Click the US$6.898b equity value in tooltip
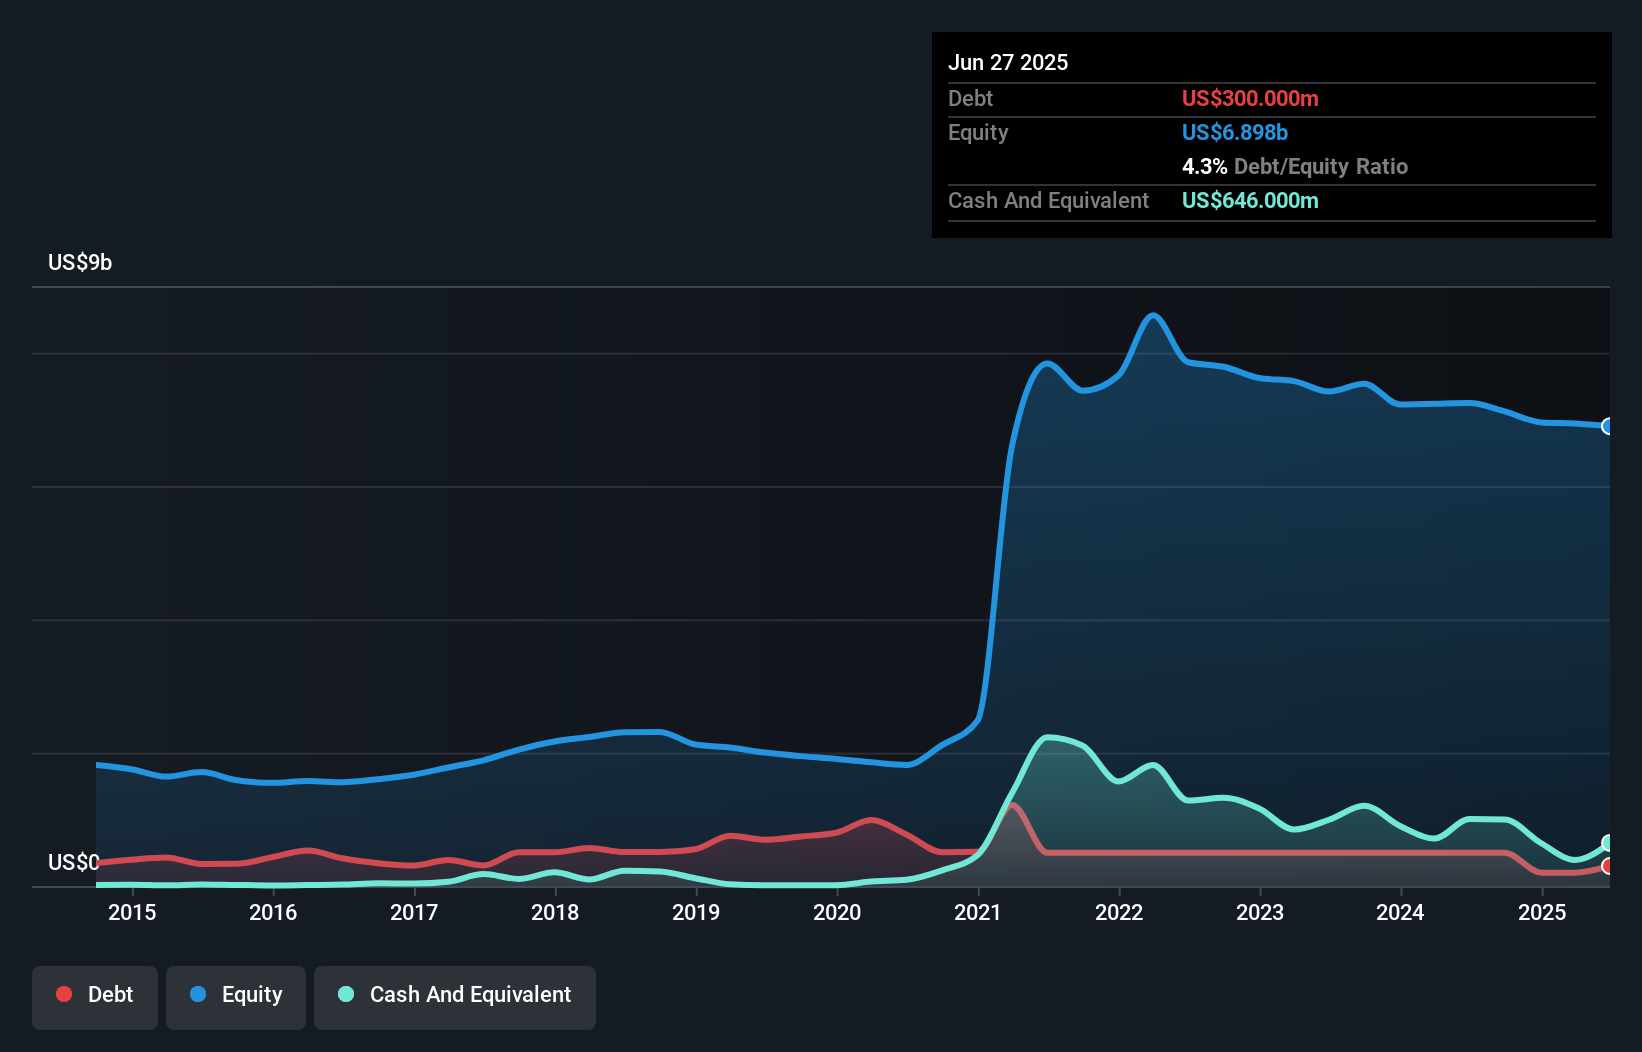Screen dimensions: 1642x1052 point(1235,132)
